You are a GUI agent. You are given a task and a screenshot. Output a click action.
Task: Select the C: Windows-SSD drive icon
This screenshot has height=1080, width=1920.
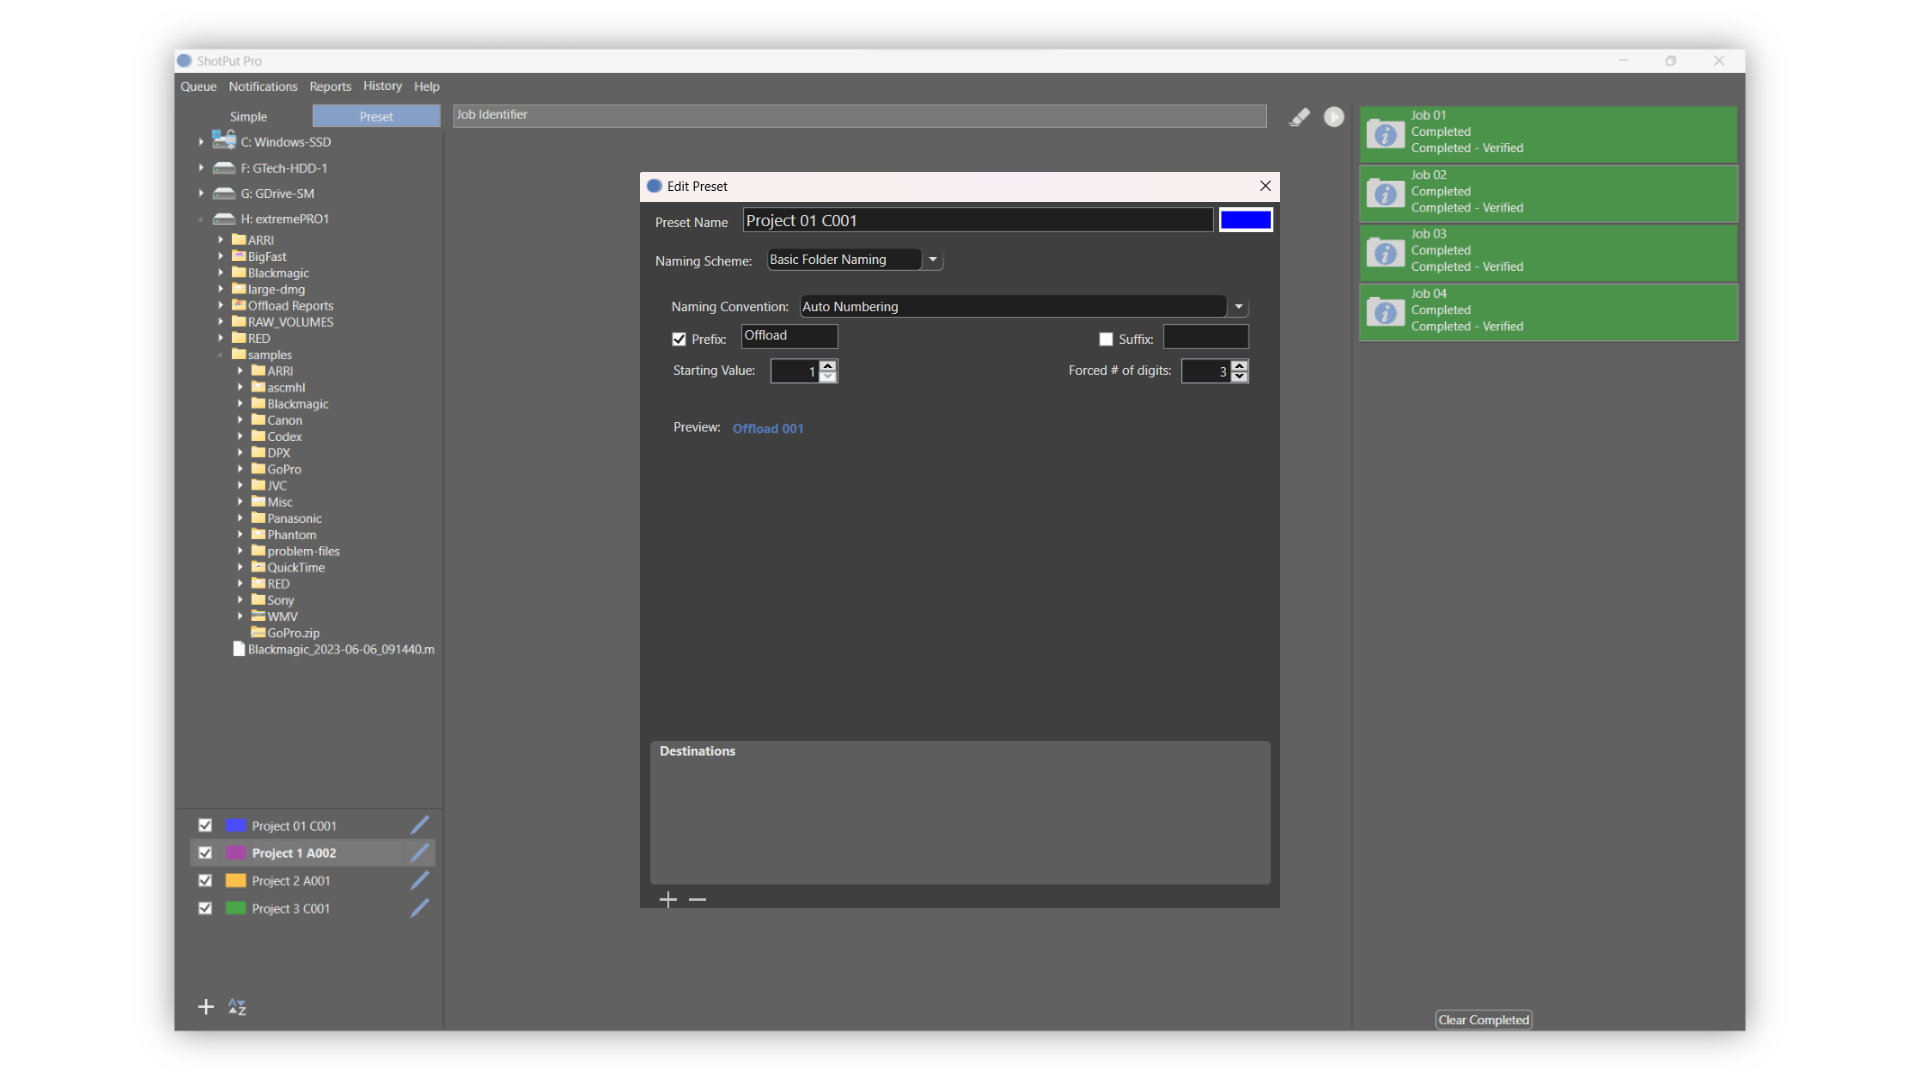[x=224, y=141]
